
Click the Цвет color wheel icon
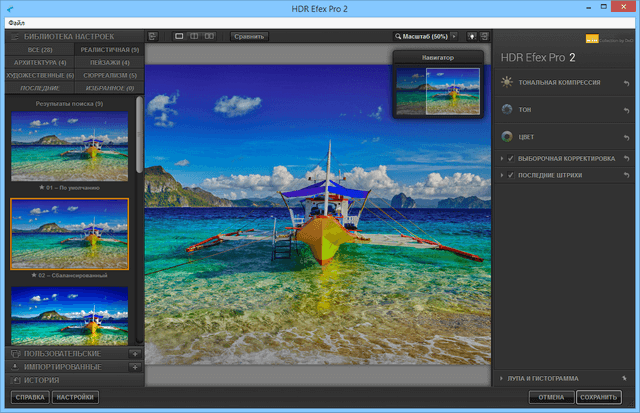tap(508, 137)
